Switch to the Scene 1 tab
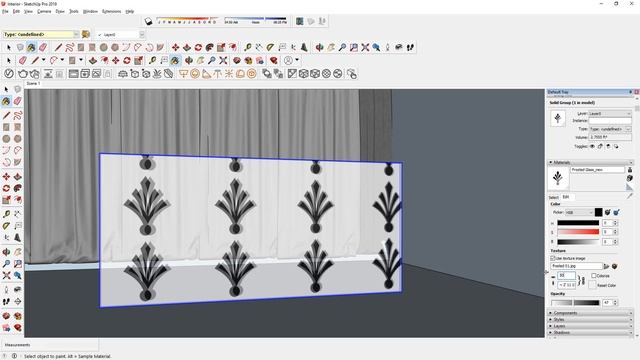The width and height of the screenshot is (640, 360). pyautogui.click(x=33, y=84)
